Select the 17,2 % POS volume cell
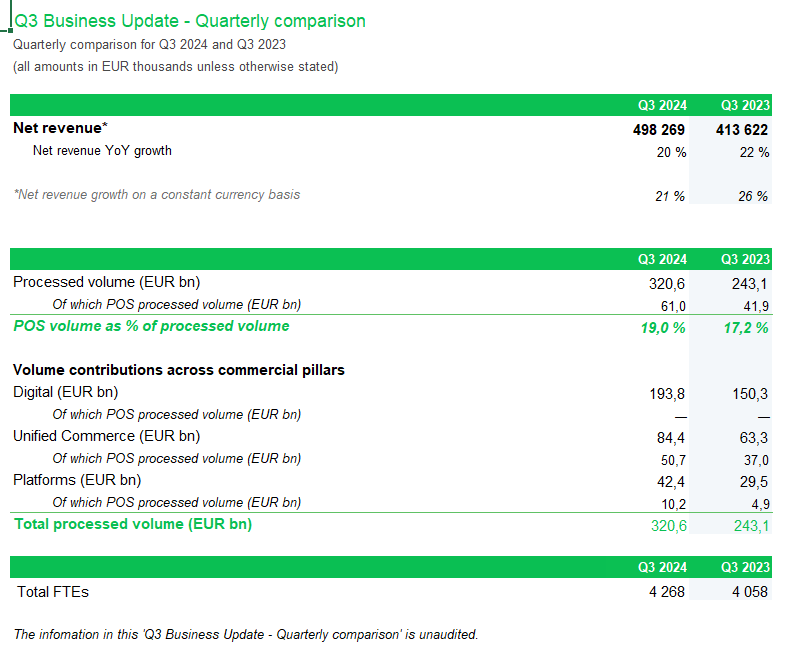The height and width of the screenshot is (649, 790). (746, 327)
